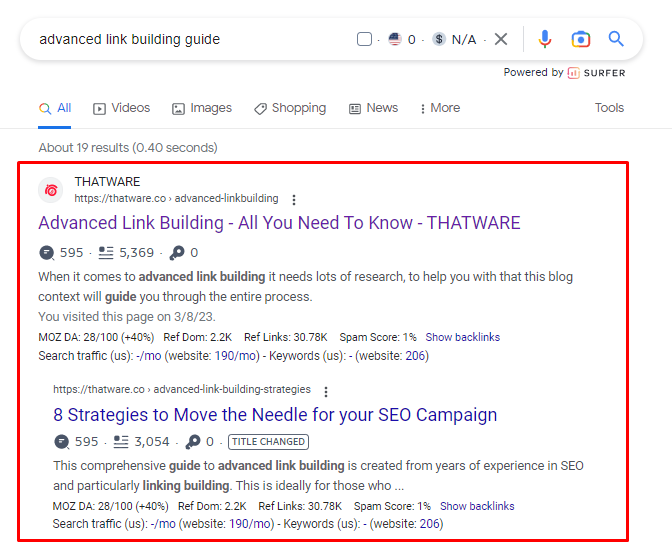Image resolution: width=672 pixels, height=546 pixels.
Task: Tick the keyword checkbox in search bar
Action: point(364,39)
